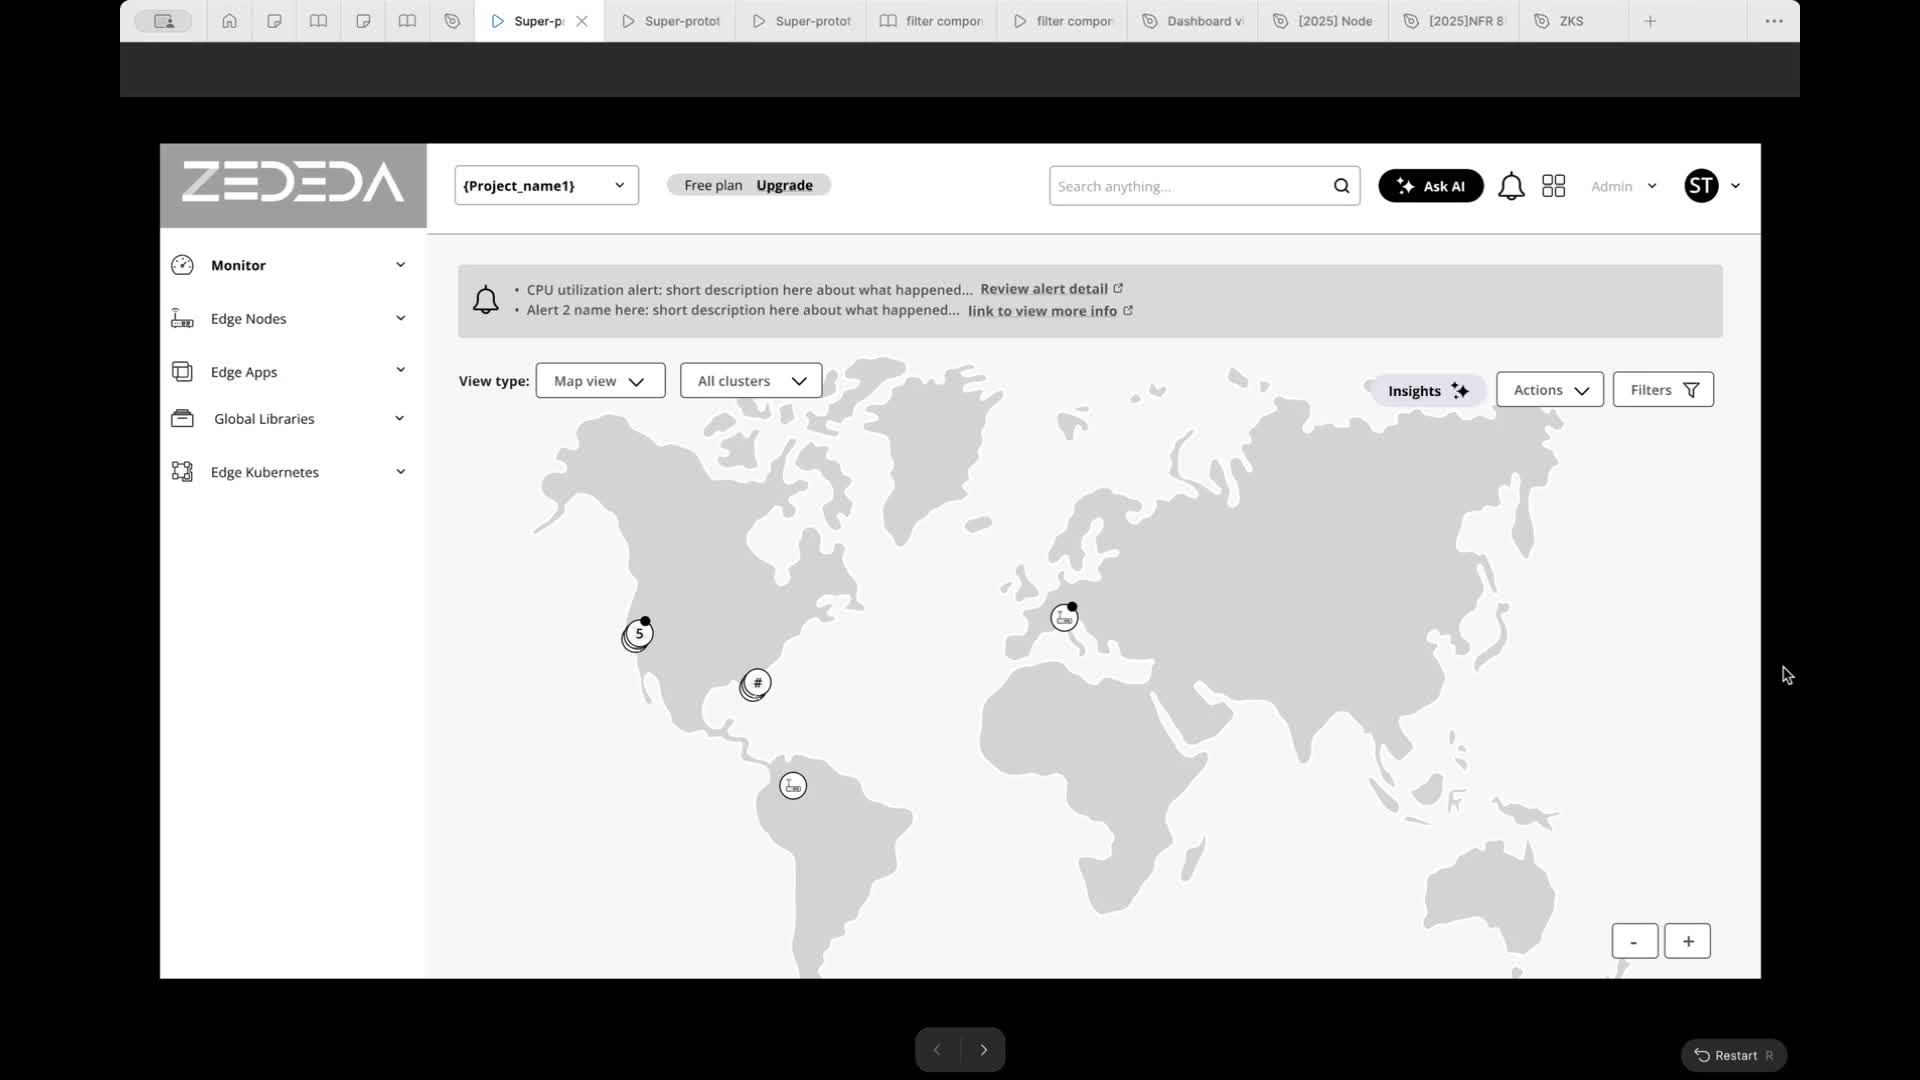Zoom in the map with plus button
The width and height of the screenshot is (1920, 1080).
1687,942
